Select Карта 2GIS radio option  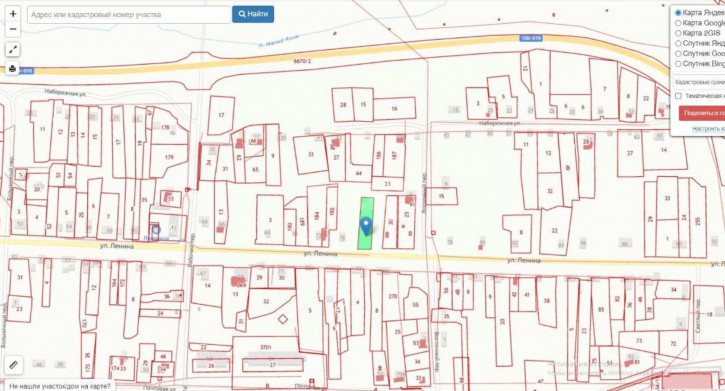[x=678, y=33]
